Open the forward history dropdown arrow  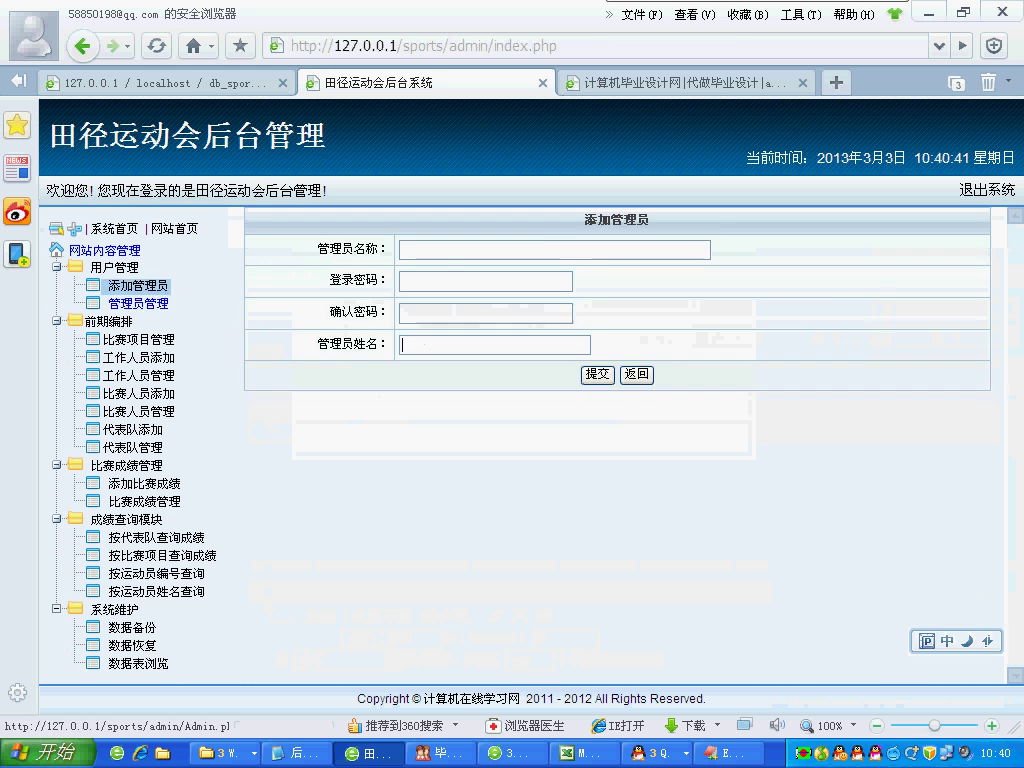(127, 46)
